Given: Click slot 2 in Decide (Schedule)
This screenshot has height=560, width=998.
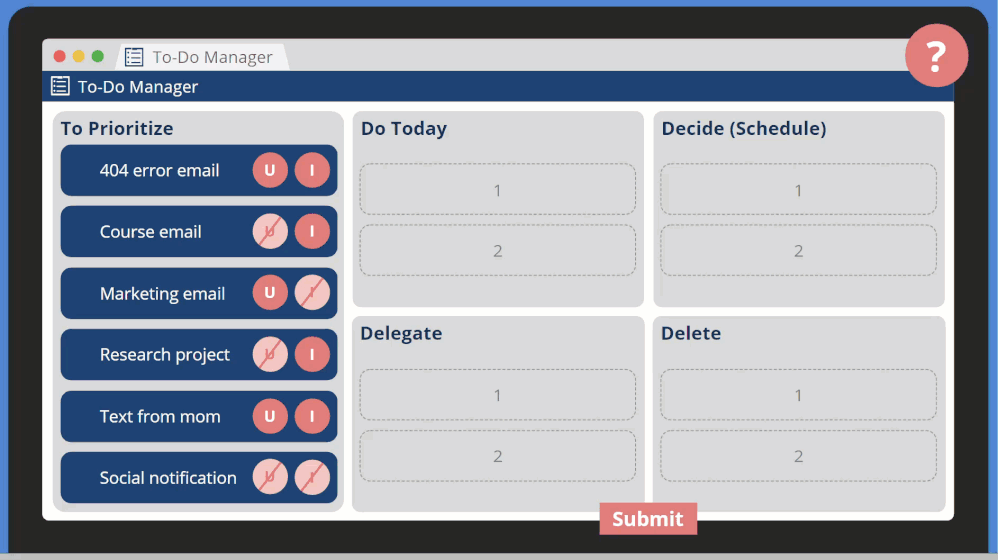Looking at the screenshot, I should click(x=798, y=251).
